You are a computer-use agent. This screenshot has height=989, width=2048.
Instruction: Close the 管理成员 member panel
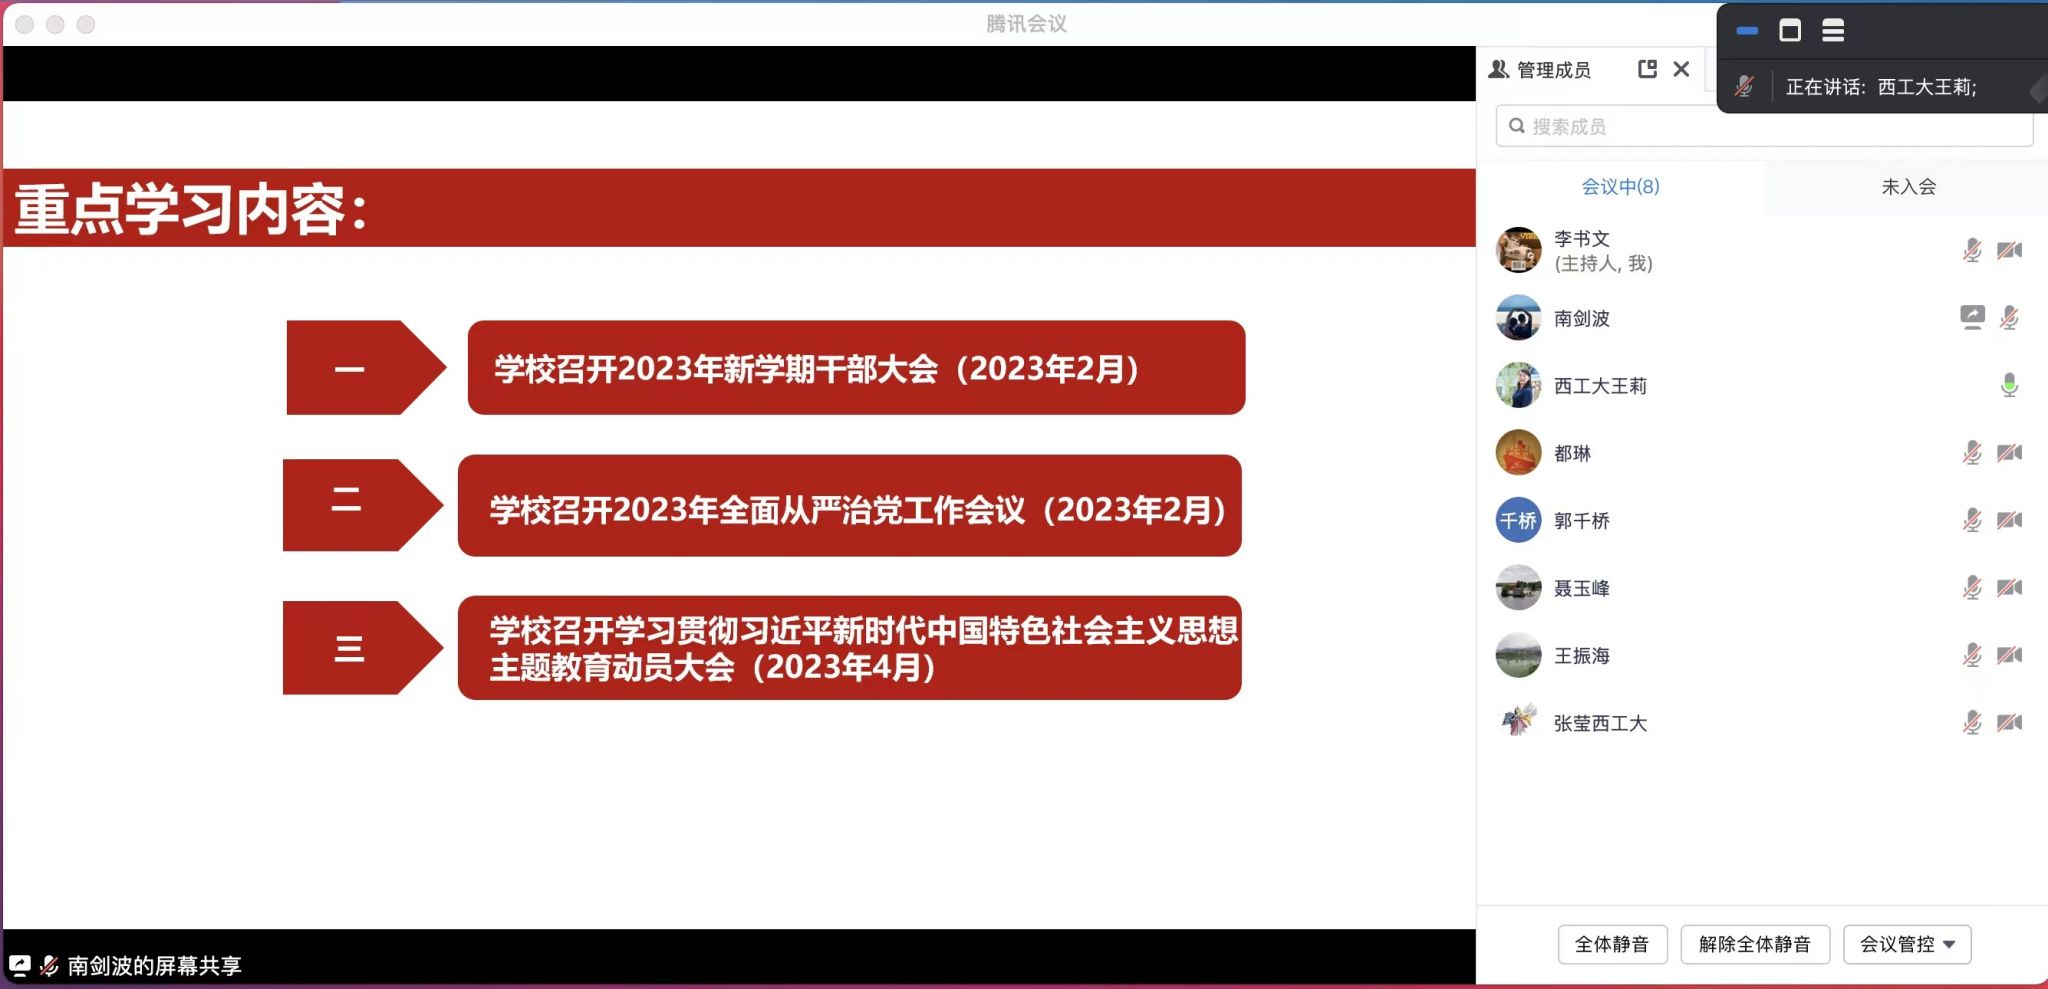tap(1681, 69)
